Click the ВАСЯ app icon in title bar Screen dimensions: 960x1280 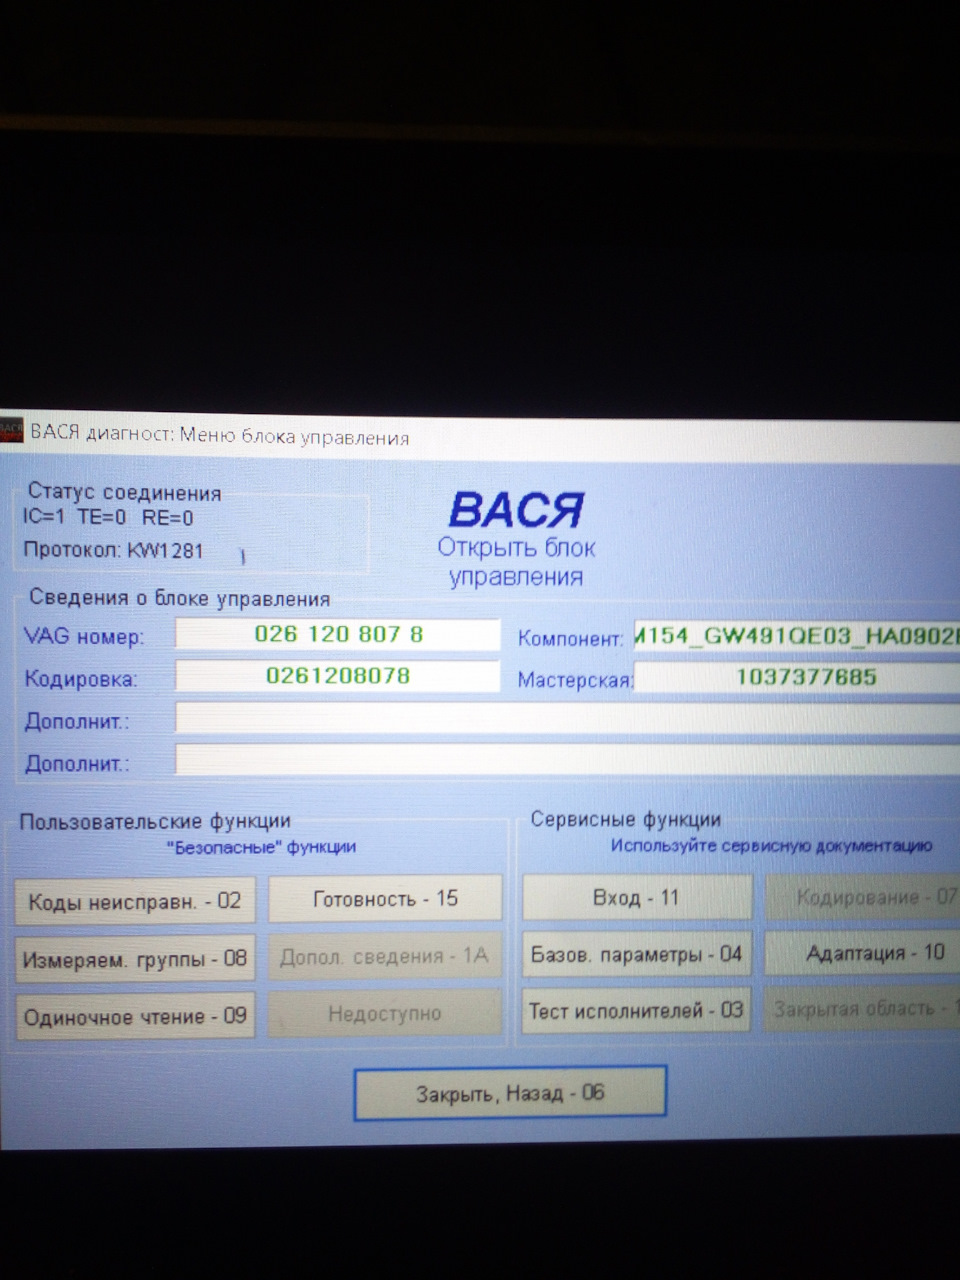coord(11,432)
